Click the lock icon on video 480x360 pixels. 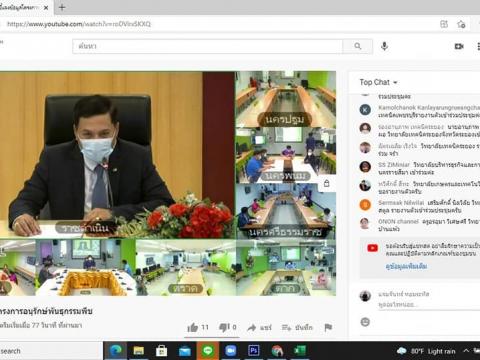pyautogui.click(x=327, y=183)
